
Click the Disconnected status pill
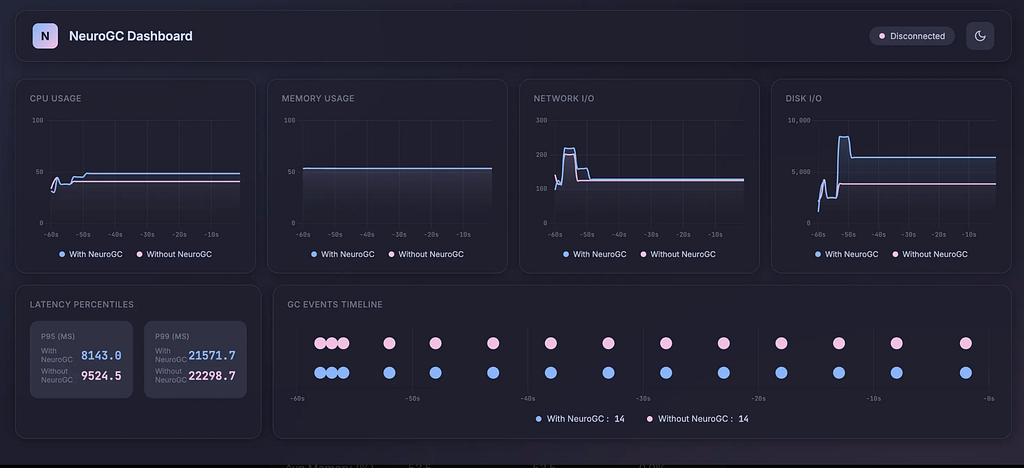click(912, 36)
